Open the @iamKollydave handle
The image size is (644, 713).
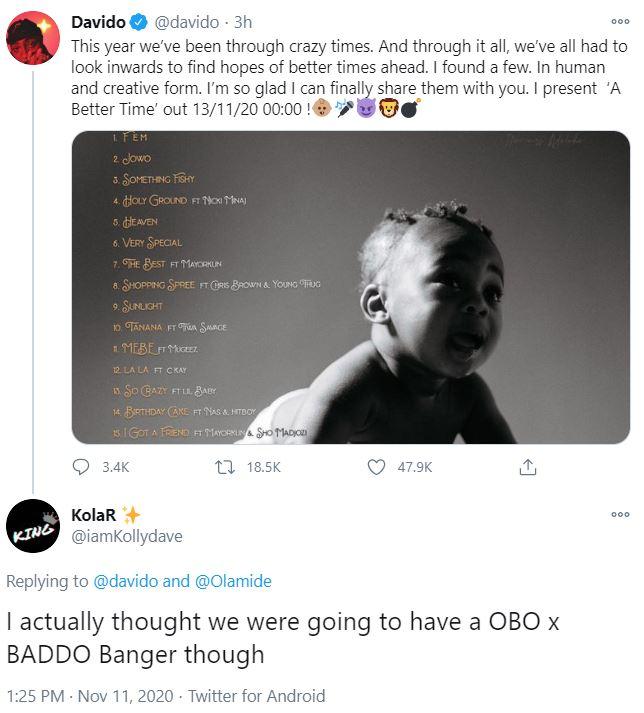click(126, 536)
